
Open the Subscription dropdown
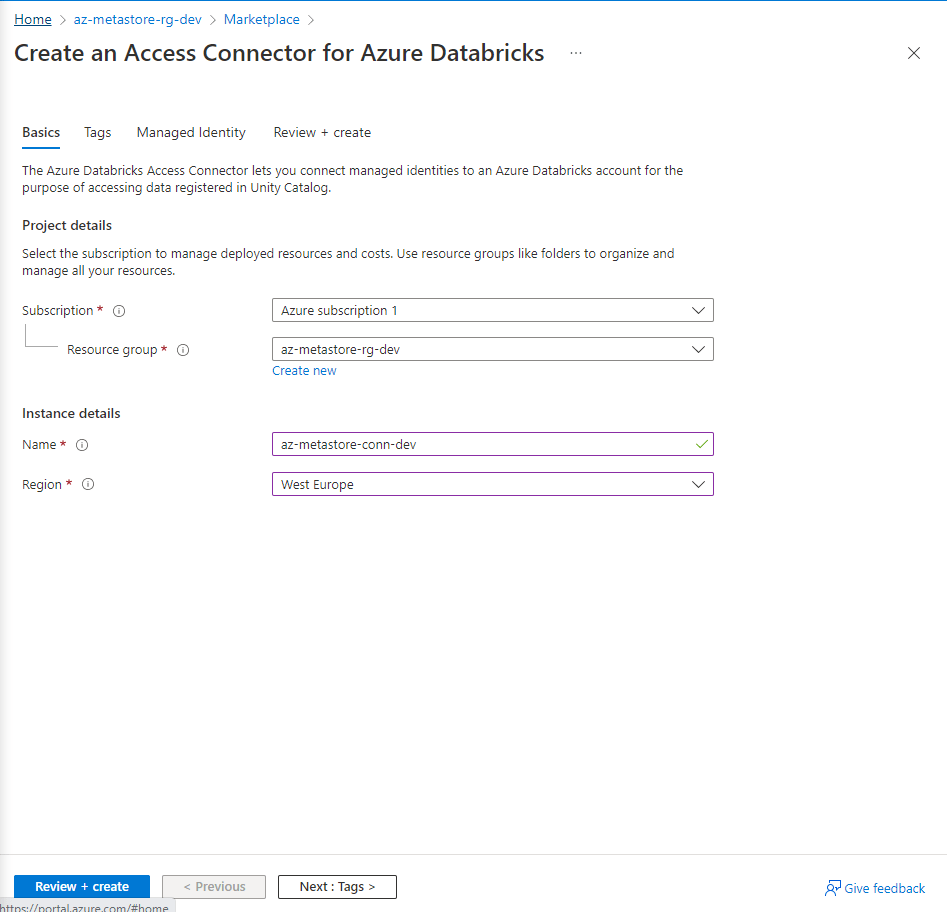pyautogui.click(x=699, y=310)
